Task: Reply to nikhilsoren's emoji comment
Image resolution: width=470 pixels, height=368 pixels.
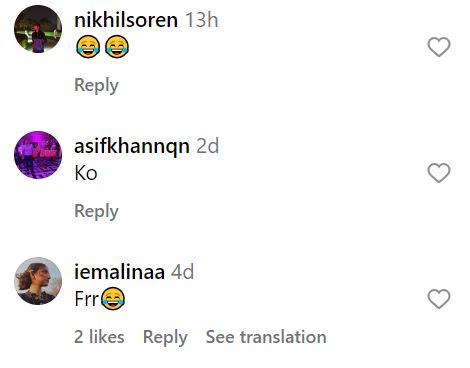Action: (x=96, y=85)
